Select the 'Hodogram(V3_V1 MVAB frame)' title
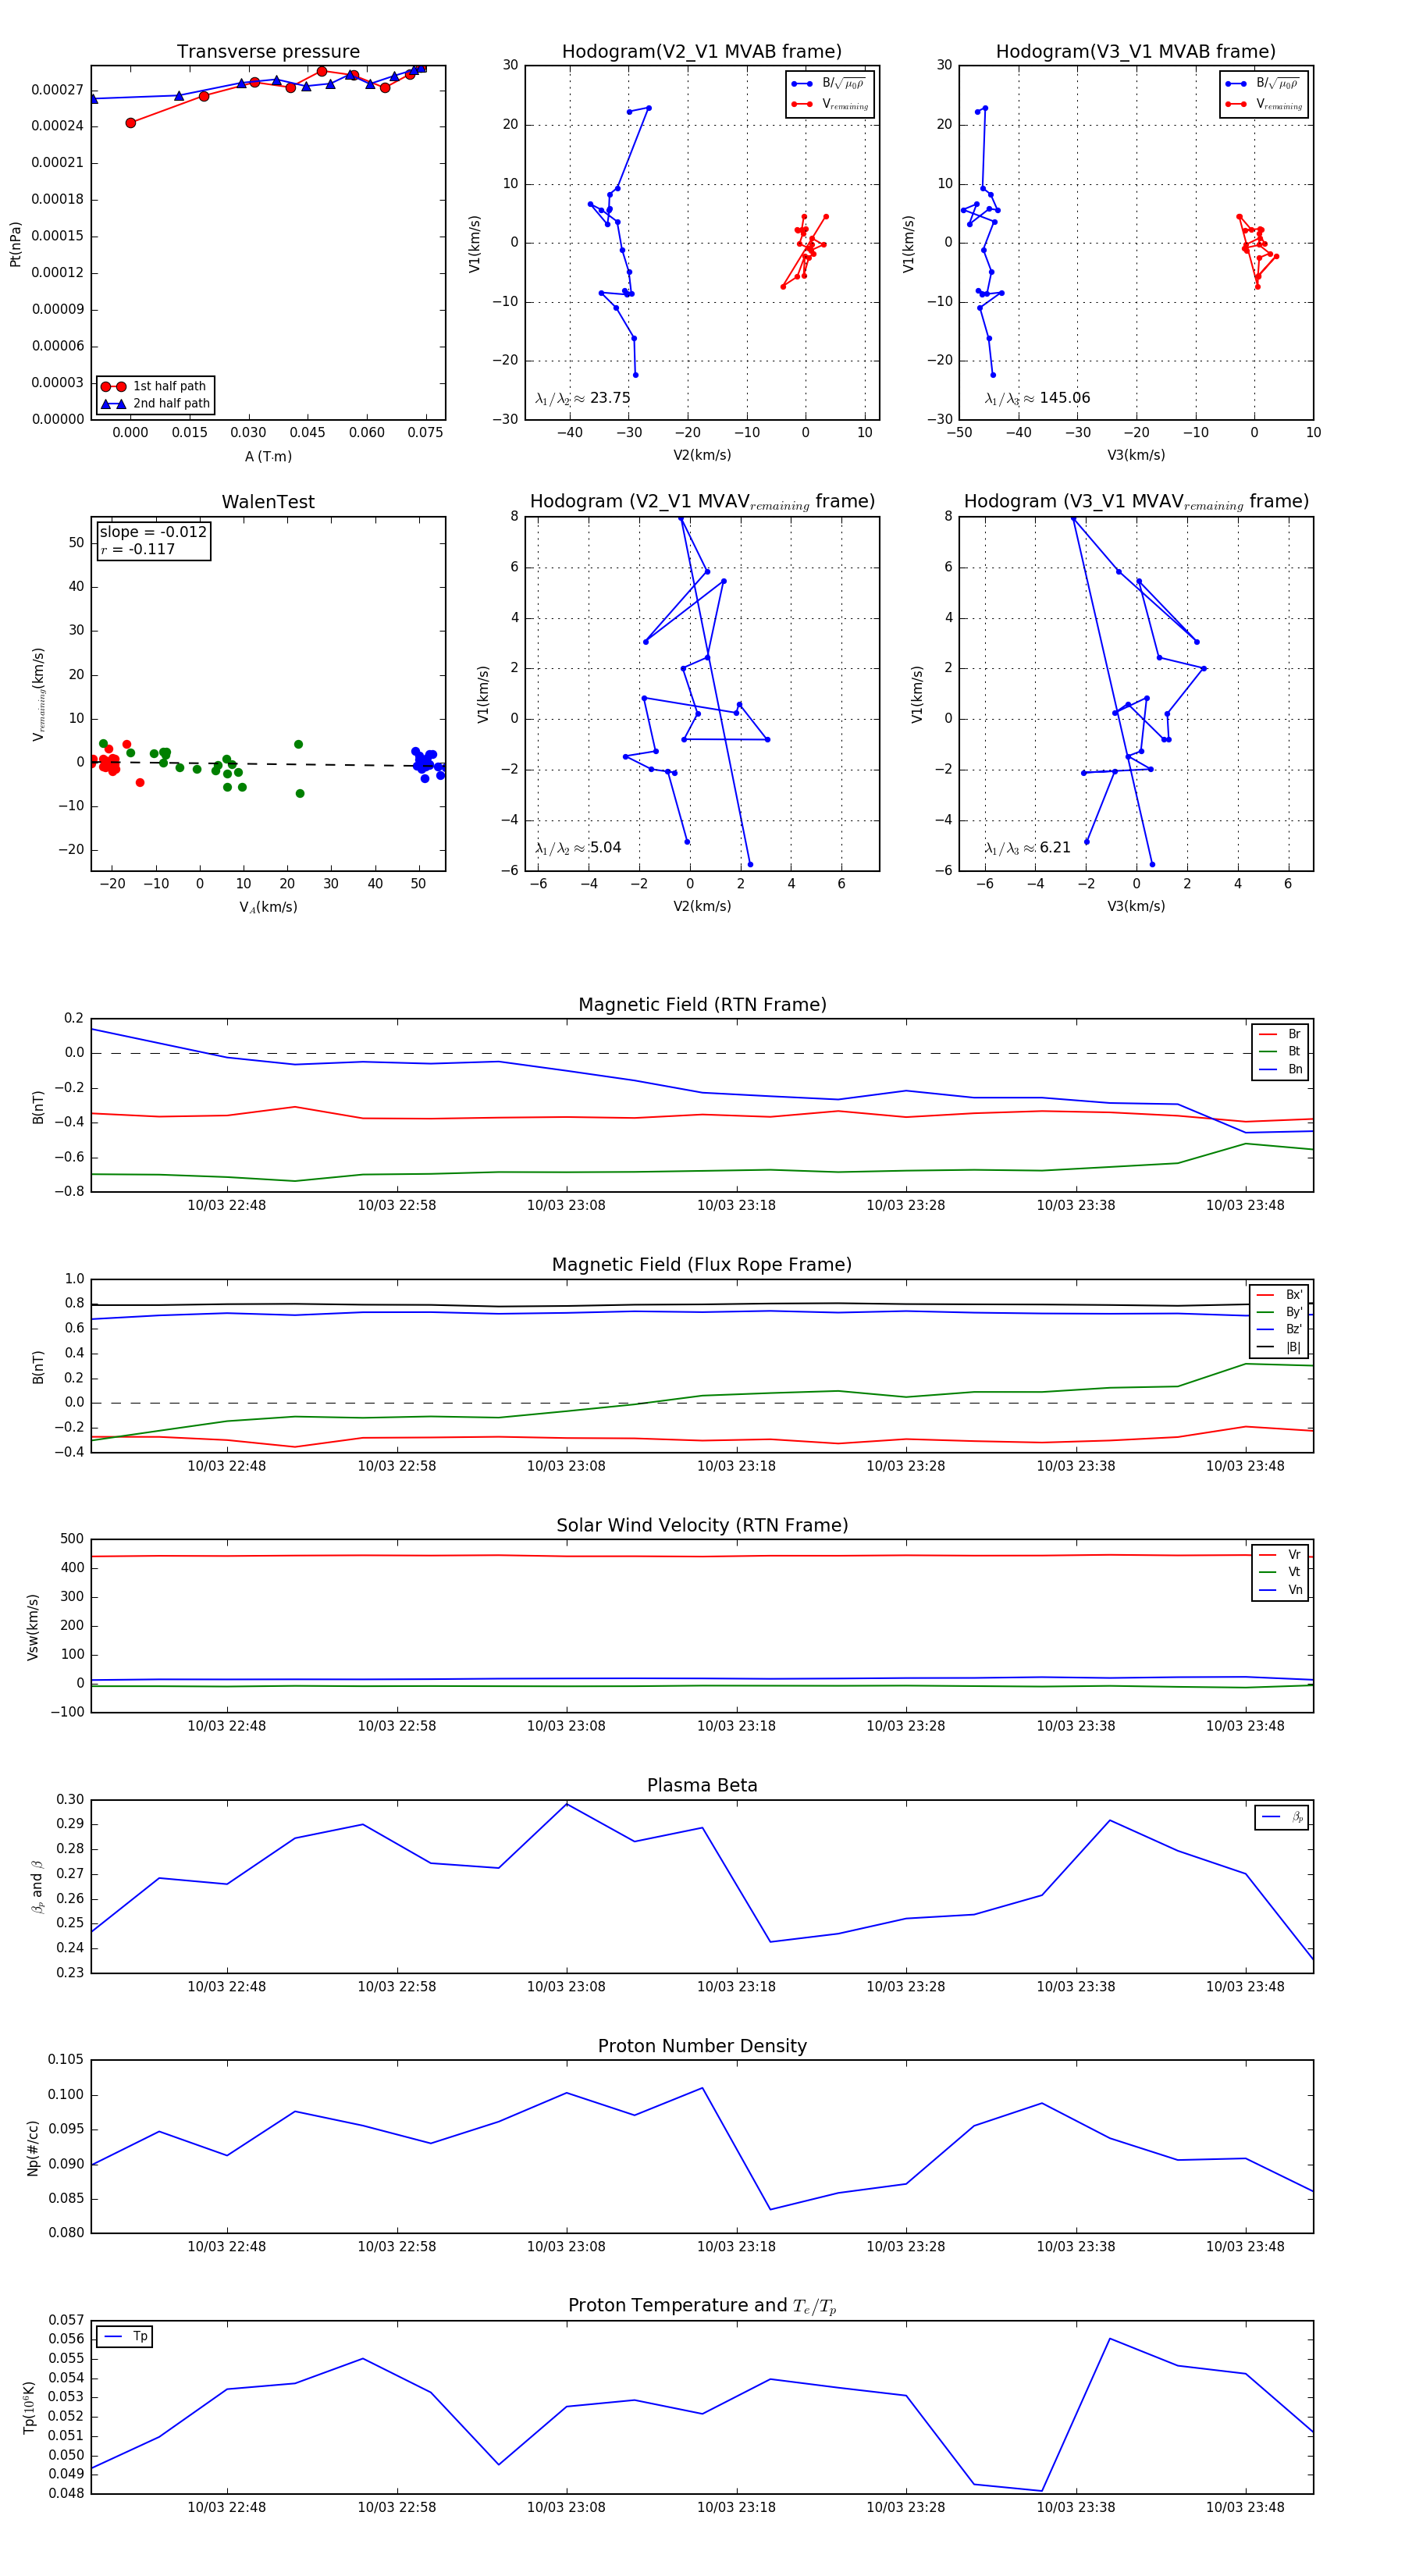1405x2576 pixels. click(x=1136, y=52)
